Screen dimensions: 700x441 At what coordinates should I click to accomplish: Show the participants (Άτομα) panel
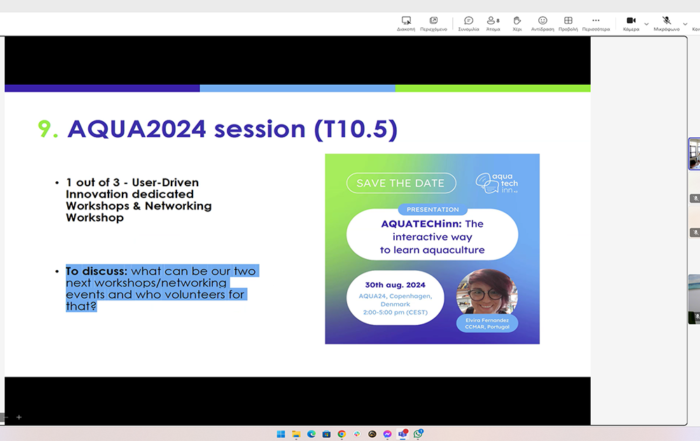[x=493, y=21]
